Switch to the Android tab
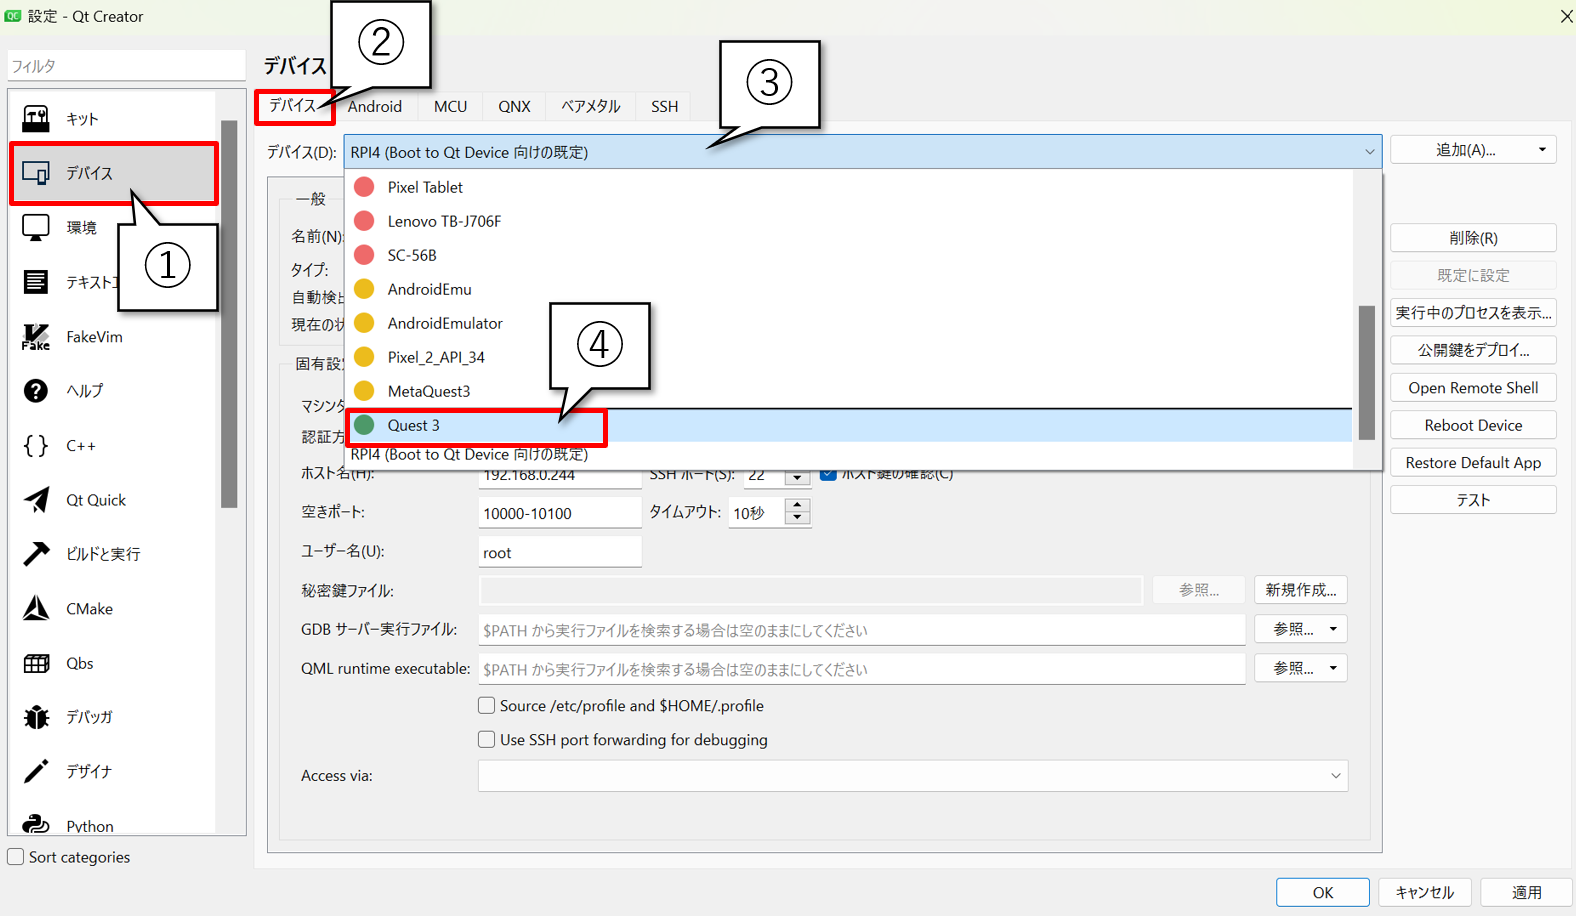 375,107
